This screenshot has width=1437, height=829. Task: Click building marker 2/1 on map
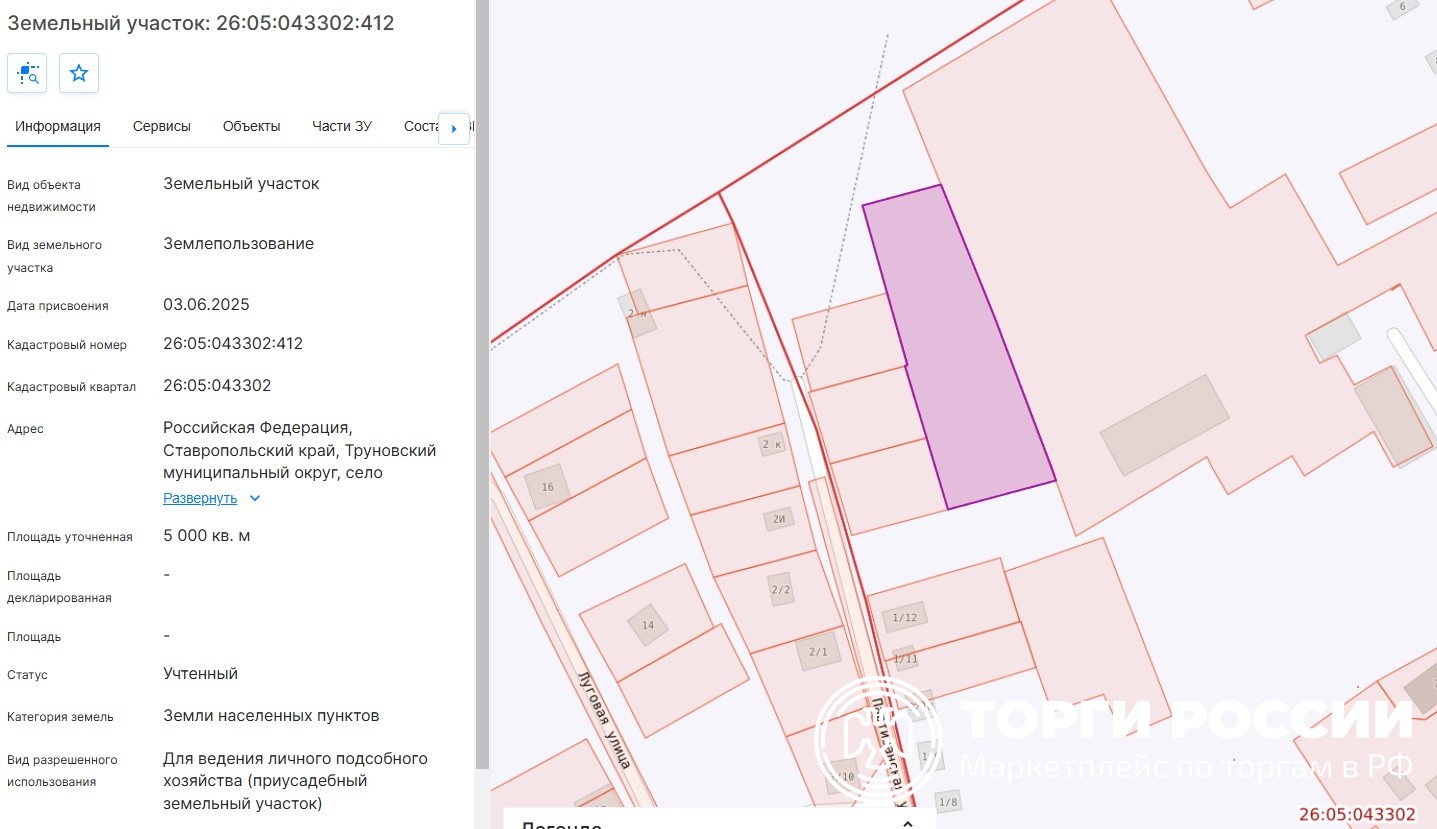(x=818, y=652)
